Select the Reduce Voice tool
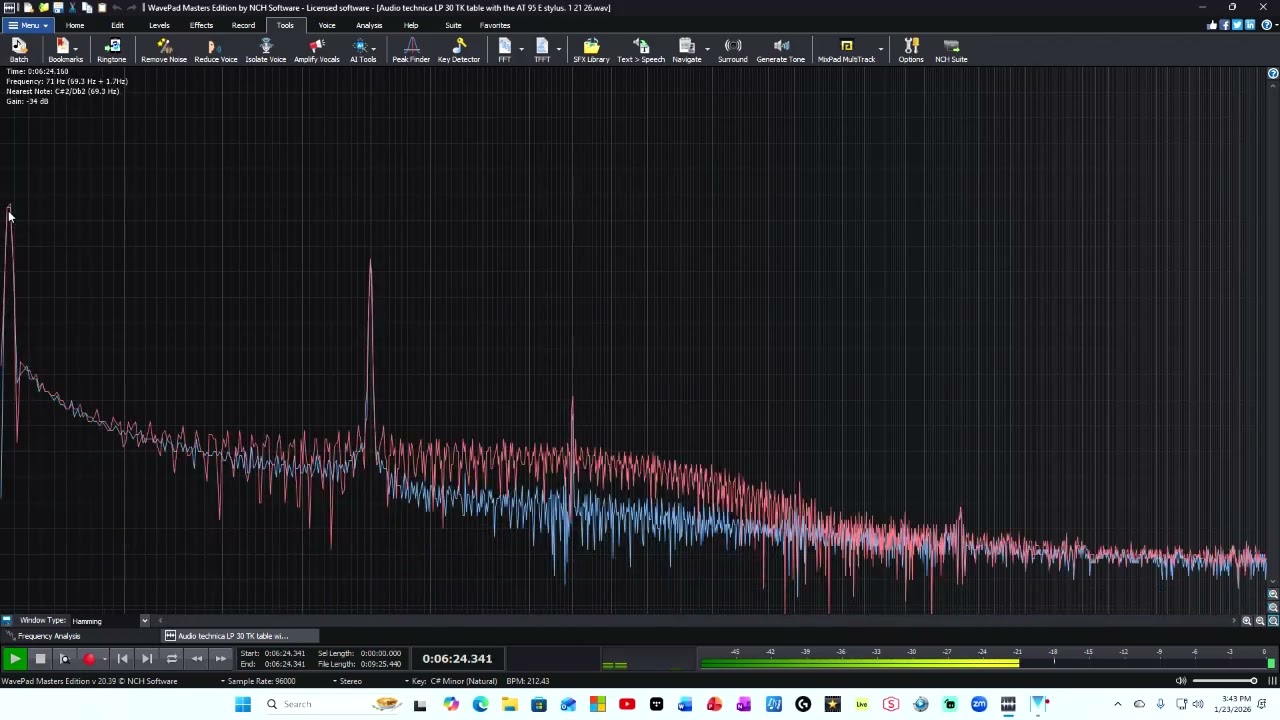This screenshot has height=720, width=1280. point(216,50)
